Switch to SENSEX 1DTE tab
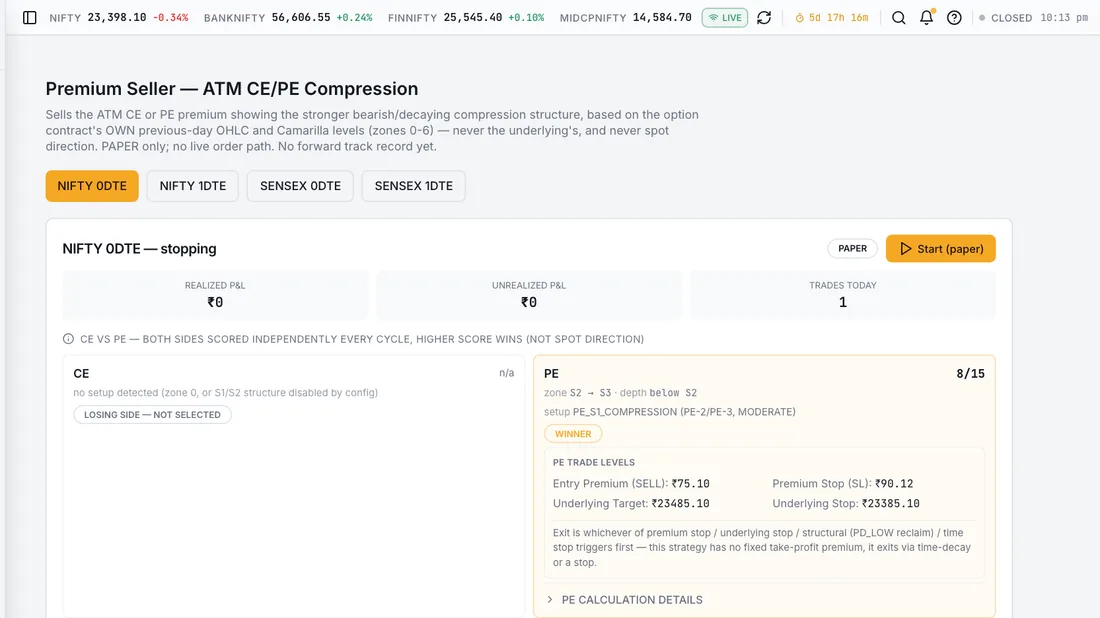Viewport: 1100px width, 618px height. [414, 186]
